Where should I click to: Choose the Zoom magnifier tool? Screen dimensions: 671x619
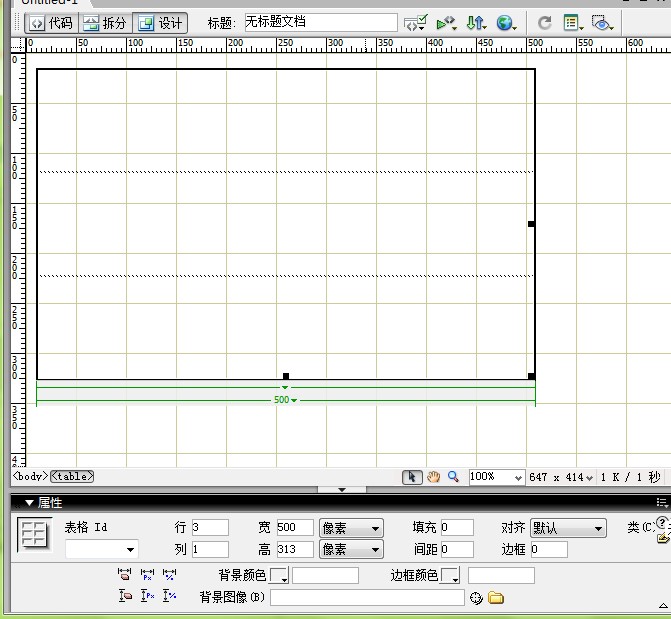point(453,476)
